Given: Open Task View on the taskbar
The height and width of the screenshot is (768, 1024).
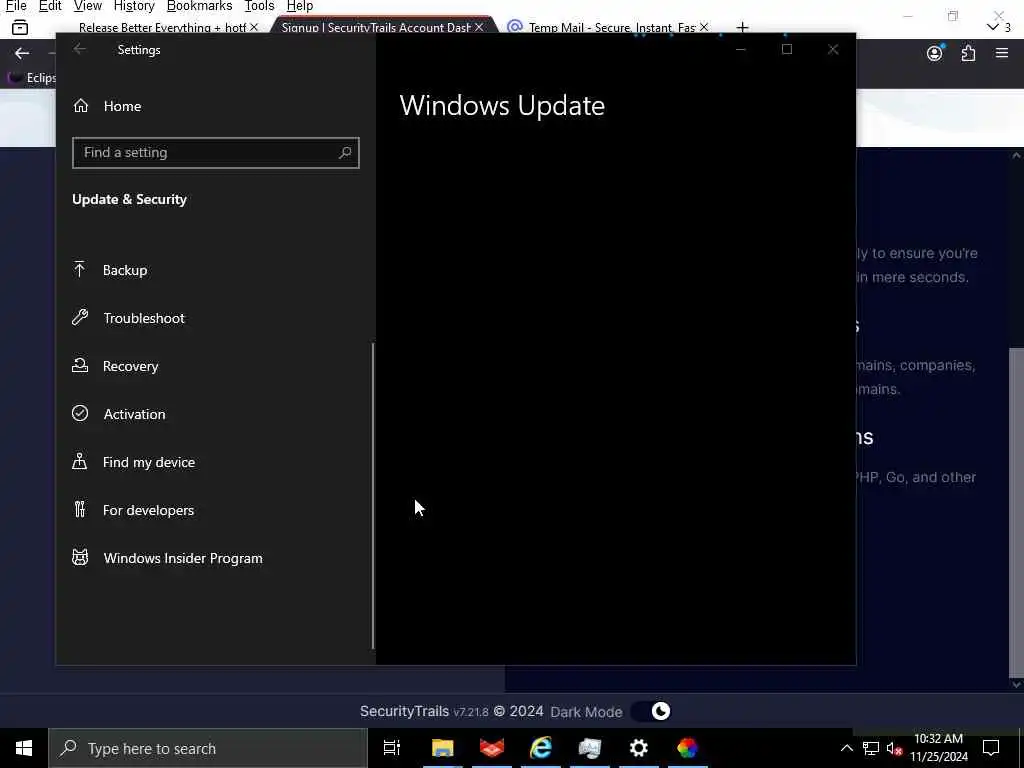Looking at the screenshot, I should pyautogui.click(x=392, y=748).
